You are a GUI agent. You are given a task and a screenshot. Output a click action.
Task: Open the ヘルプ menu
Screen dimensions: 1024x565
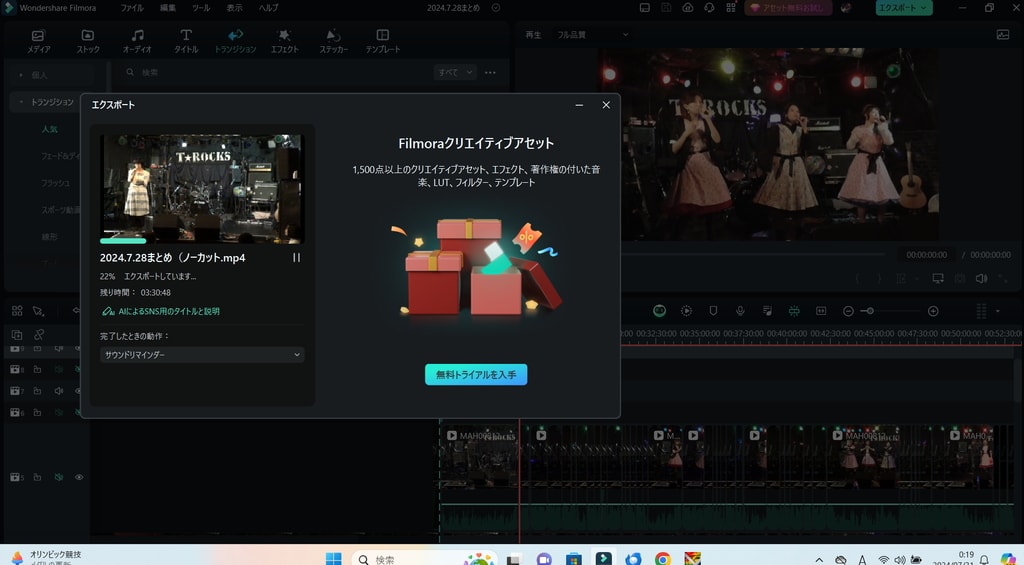pyautogui.click(x=268, y=8)
